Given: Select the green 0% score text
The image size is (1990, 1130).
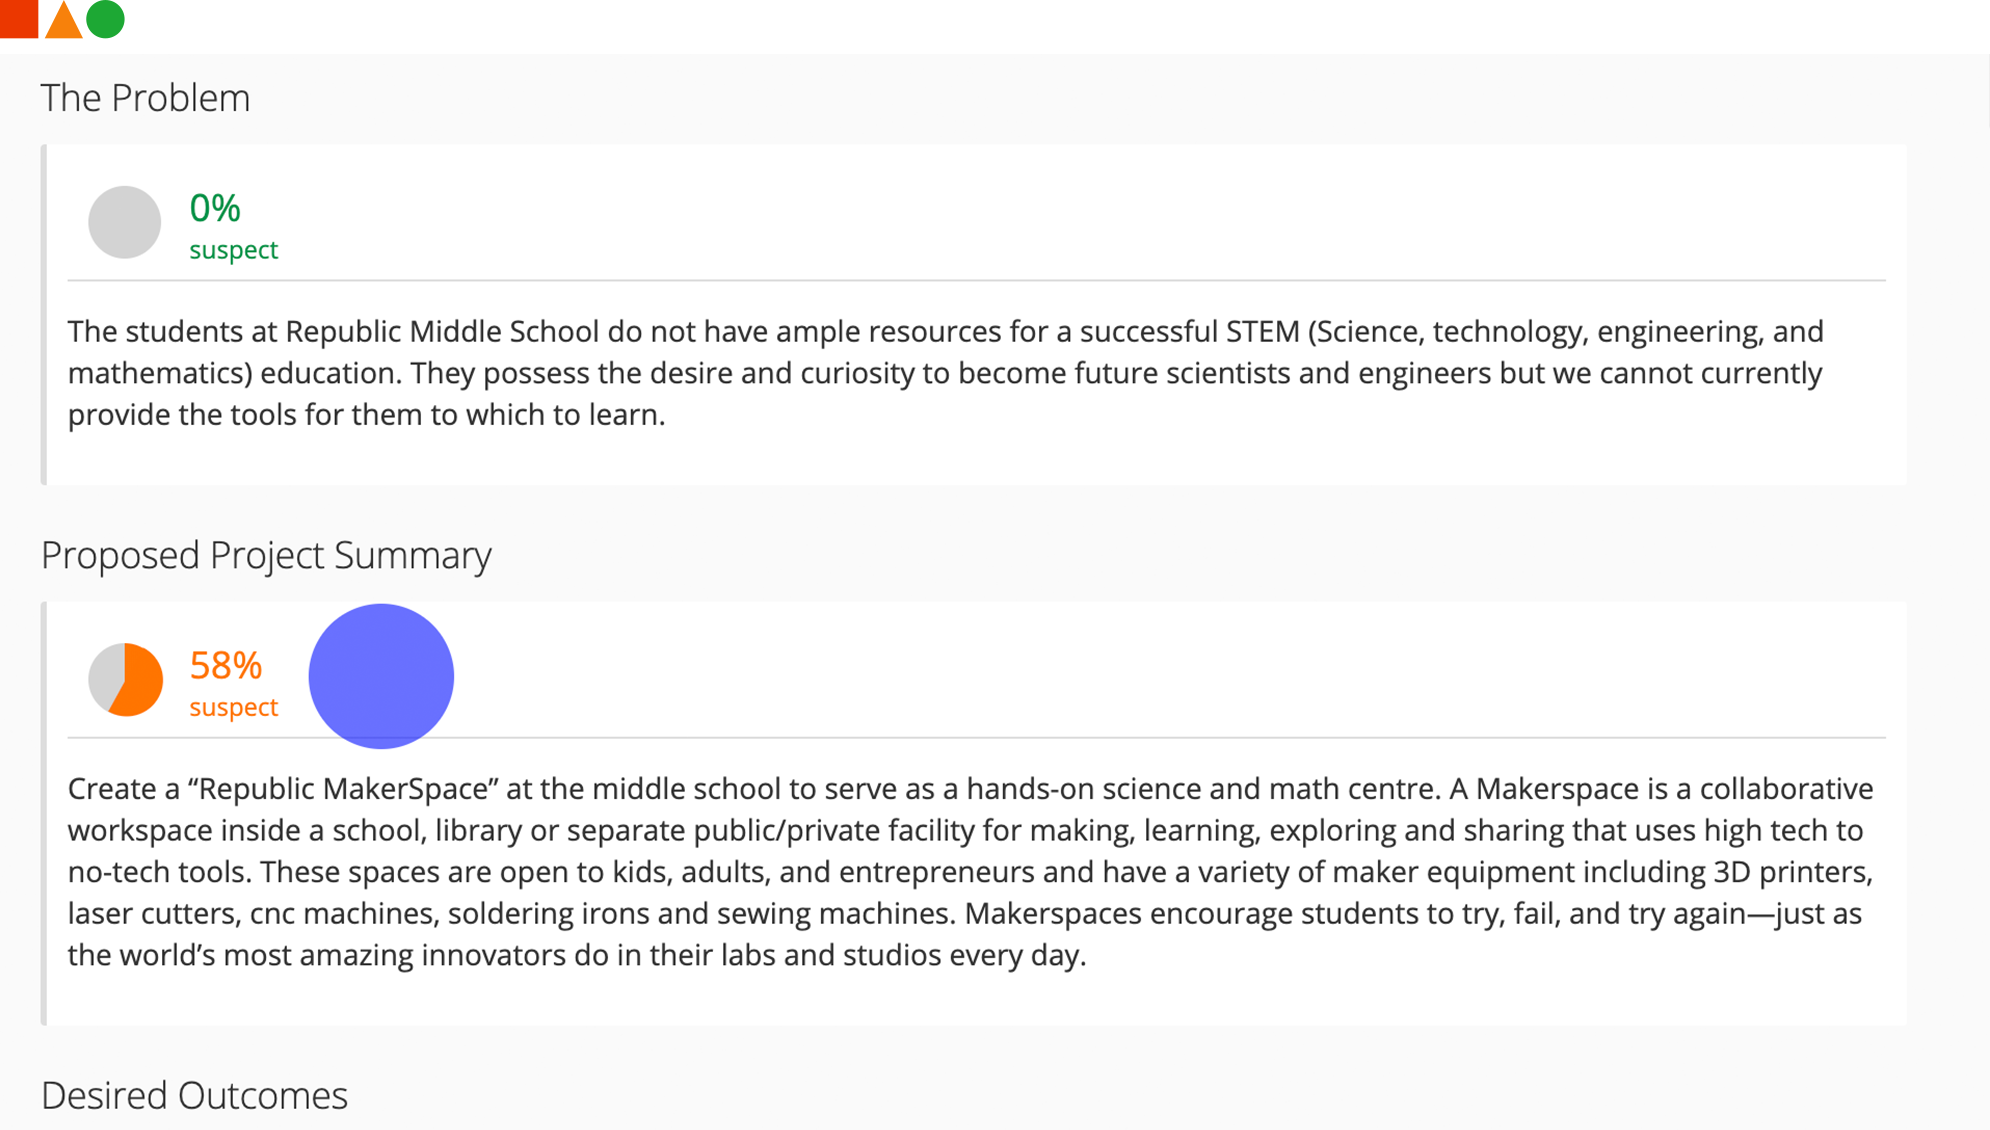Looking at the screenshot, I should point(215,208).
